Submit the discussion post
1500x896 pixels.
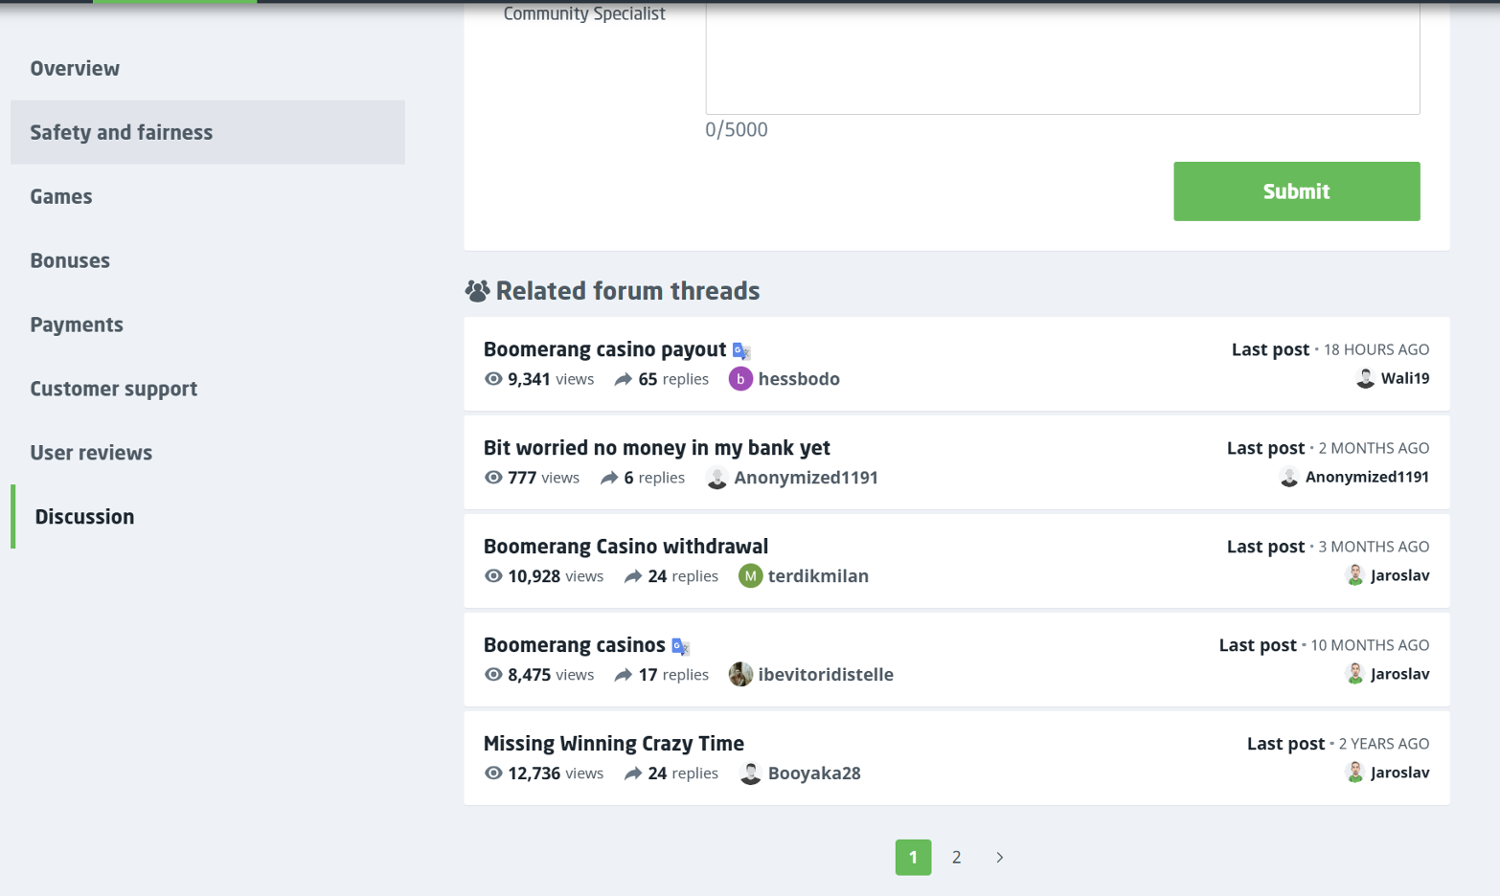coord(1296,191)
